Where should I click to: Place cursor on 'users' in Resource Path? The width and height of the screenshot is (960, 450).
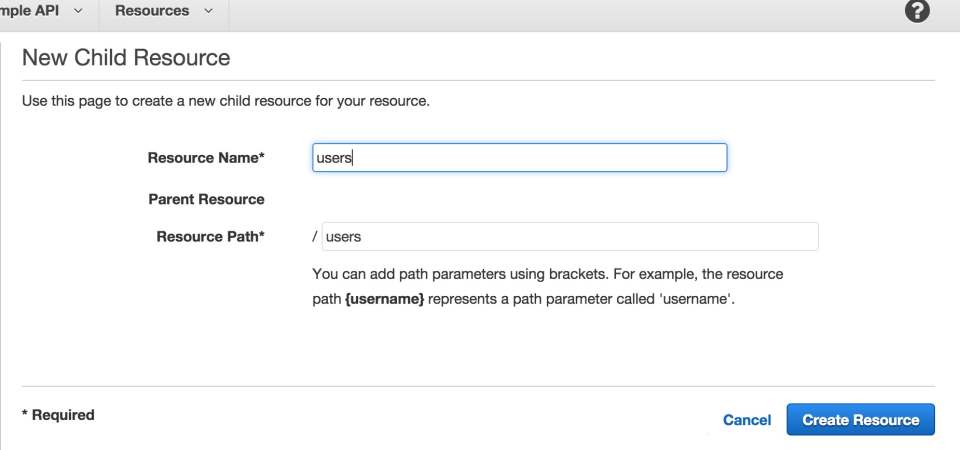pos(343,237)
